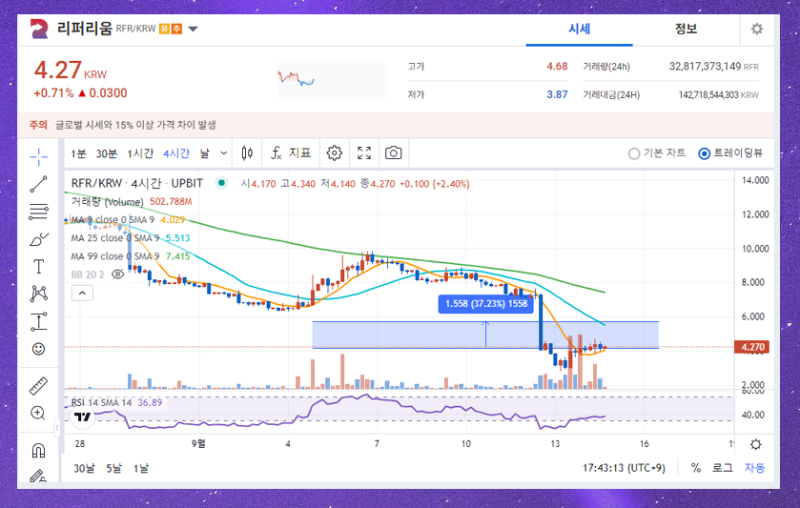This screenshot has width=800, height=508.
Task: Open the candlestick chart style selector
Action: [247, 153]
